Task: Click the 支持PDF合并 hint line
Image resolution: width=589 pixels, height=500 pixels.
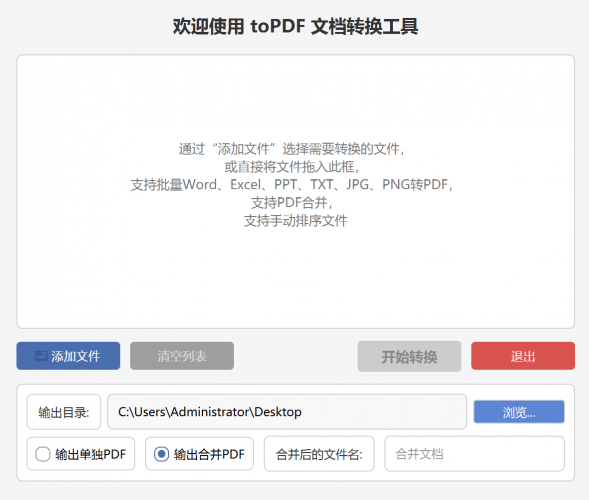Action: point(292,203)
